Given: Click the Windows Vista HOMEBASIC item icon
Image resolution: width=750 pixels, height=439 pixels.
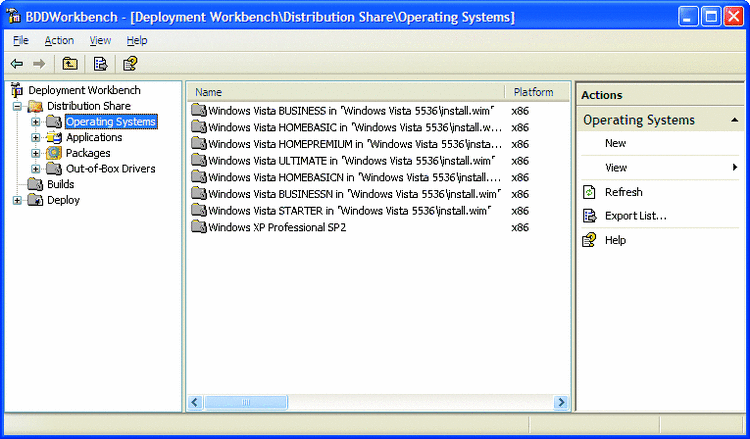Looking at the screenshot, I should coord(199,127).
